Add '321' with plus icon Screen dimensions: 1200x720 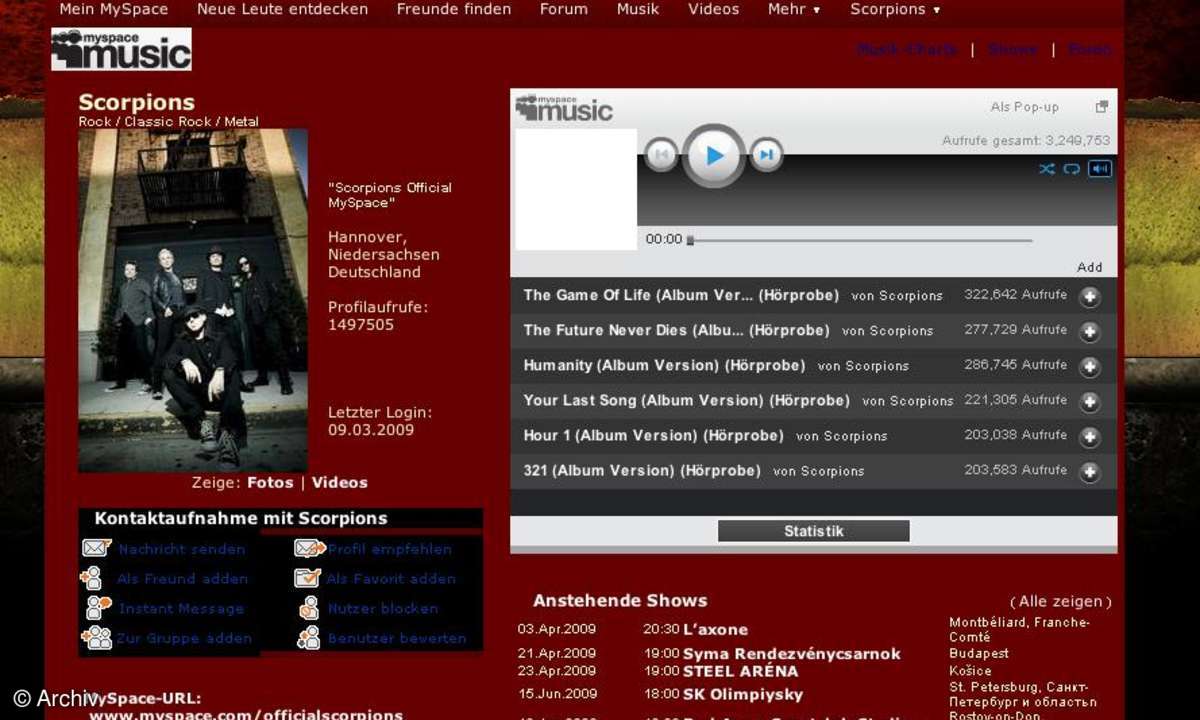(x=1090, y=472)
